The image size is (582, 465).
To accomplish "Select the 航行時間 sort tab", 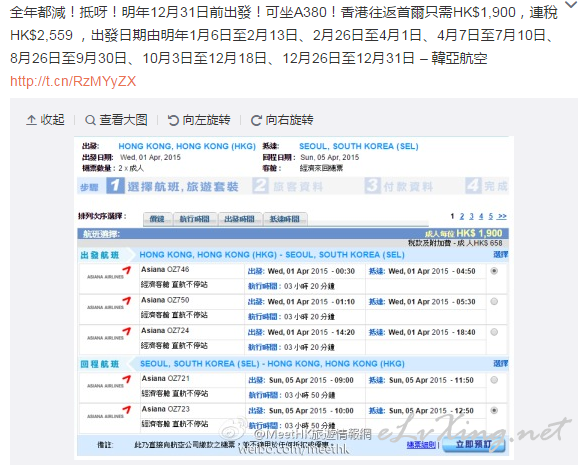I will [x=195, y=219].
